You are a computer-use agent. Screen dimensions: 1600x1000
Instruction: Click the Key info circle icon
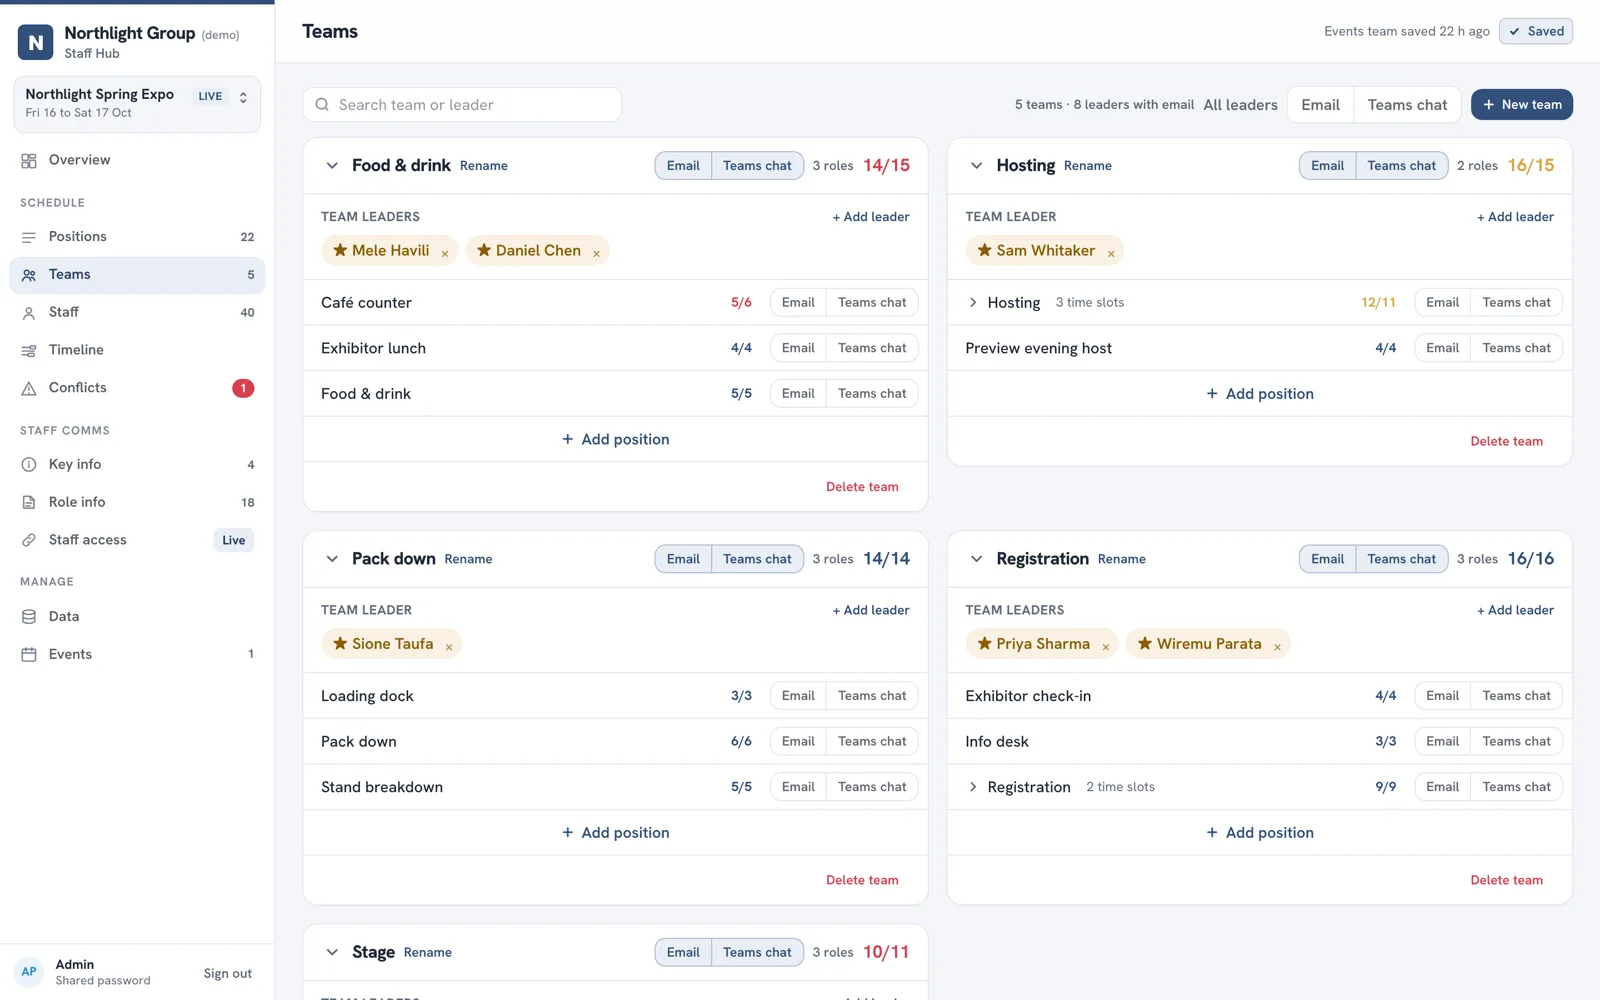pyautogui.click(x=29, y=464)
